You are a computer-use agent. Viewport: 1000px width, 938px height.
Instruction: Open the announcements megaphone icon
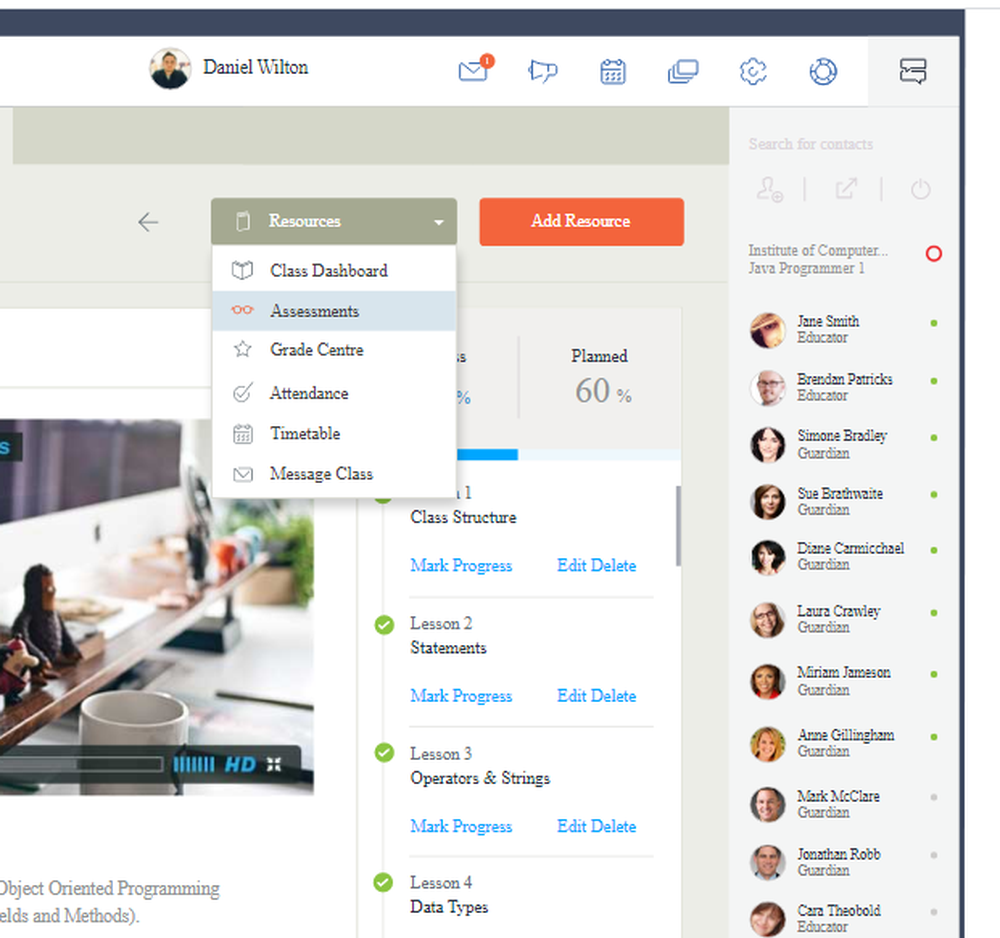543,71
